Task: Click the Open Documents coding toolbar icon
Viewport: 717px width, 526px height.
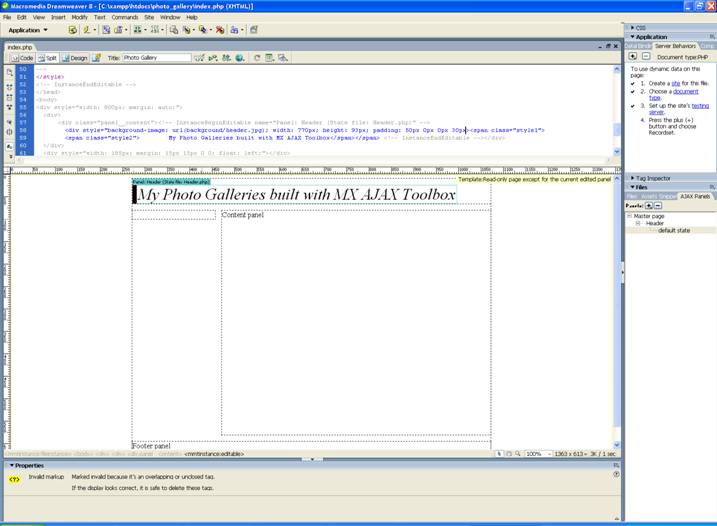Action: [9, 72]
